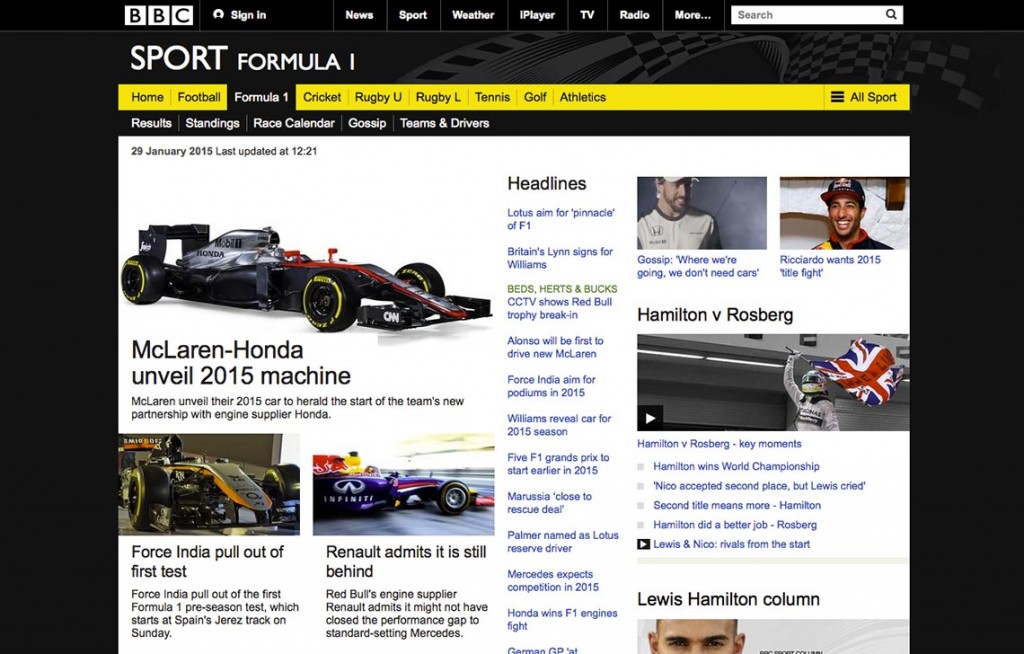Open Ricciardo wants 2015 'title fight'
Image resolution: width=1024 pixels, height=654 pixels.
point(830,266)
